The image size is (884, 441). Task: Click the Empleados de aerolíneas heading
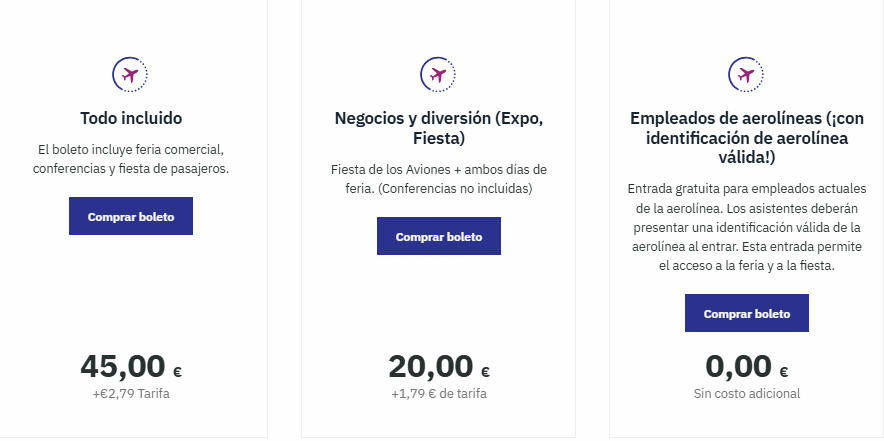pos(746,138)
